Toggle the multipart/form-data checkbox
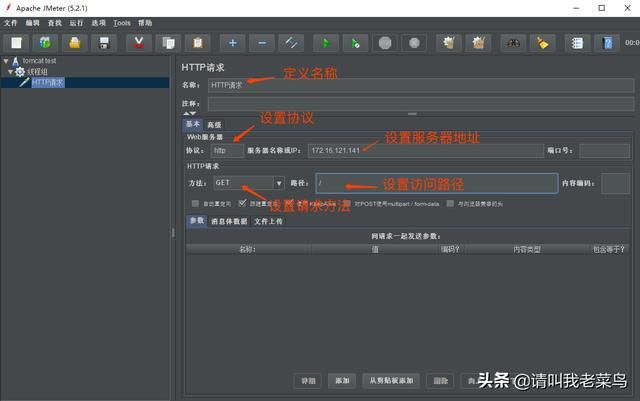Image resolution: width=640 pixels, height=401 pixels. (347, 203)
